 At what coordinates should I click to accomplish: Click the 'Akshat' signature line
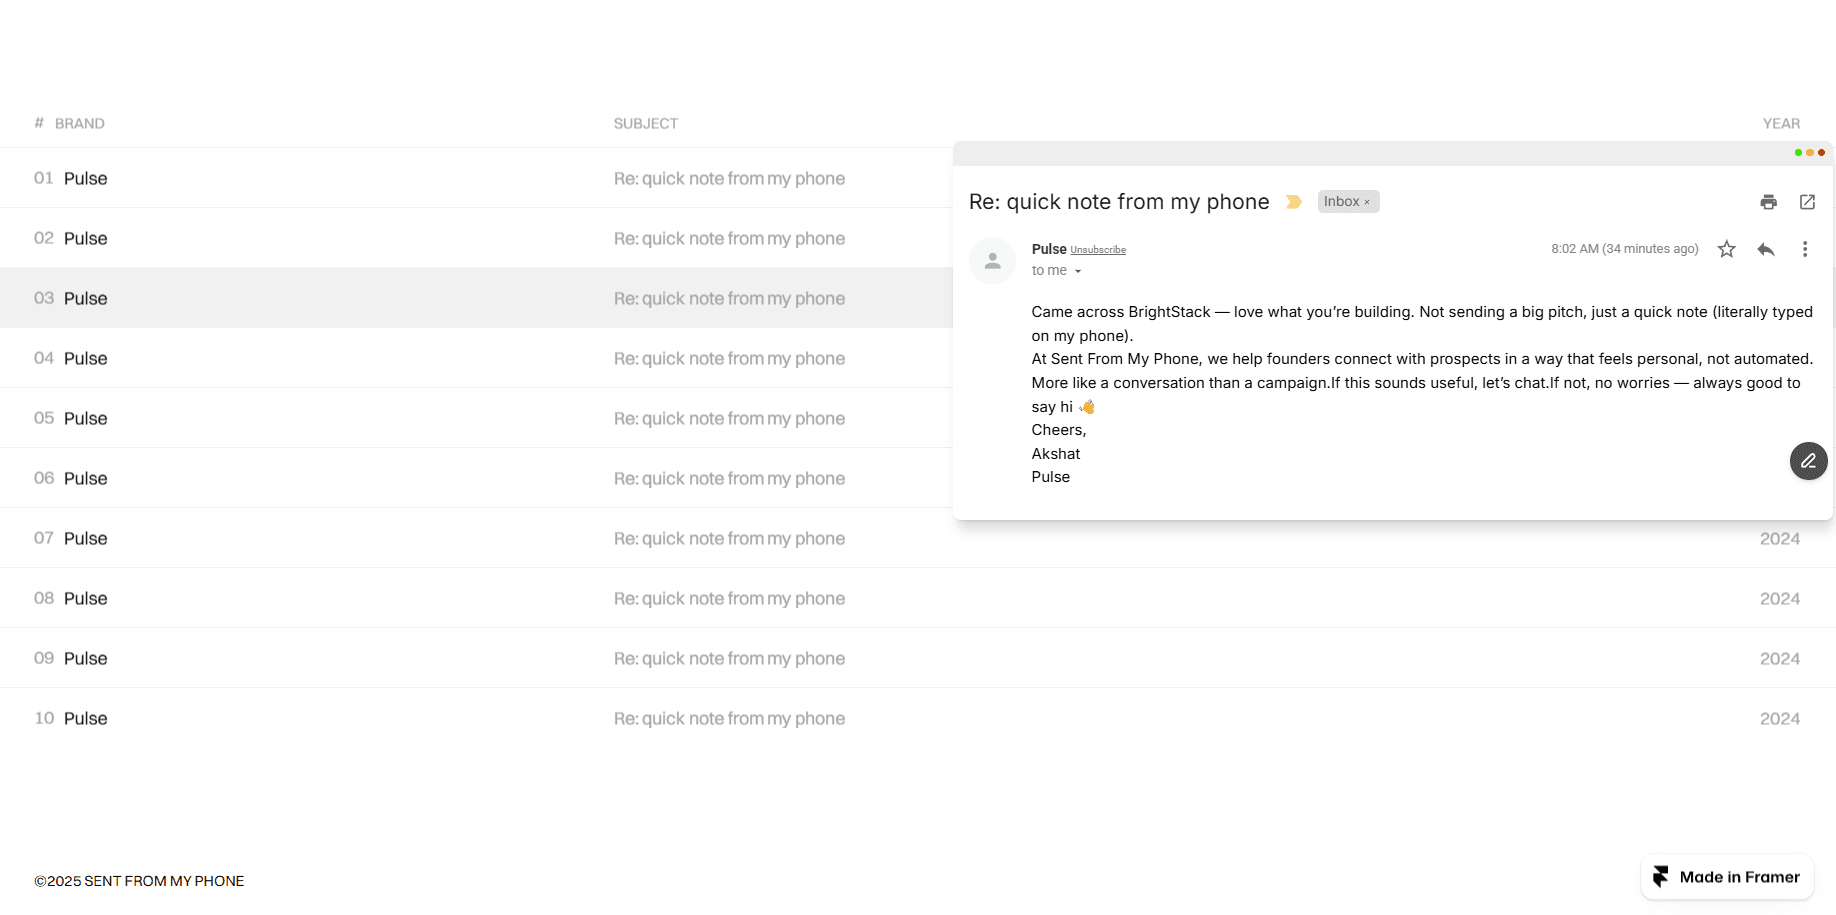coord(1056,454)
